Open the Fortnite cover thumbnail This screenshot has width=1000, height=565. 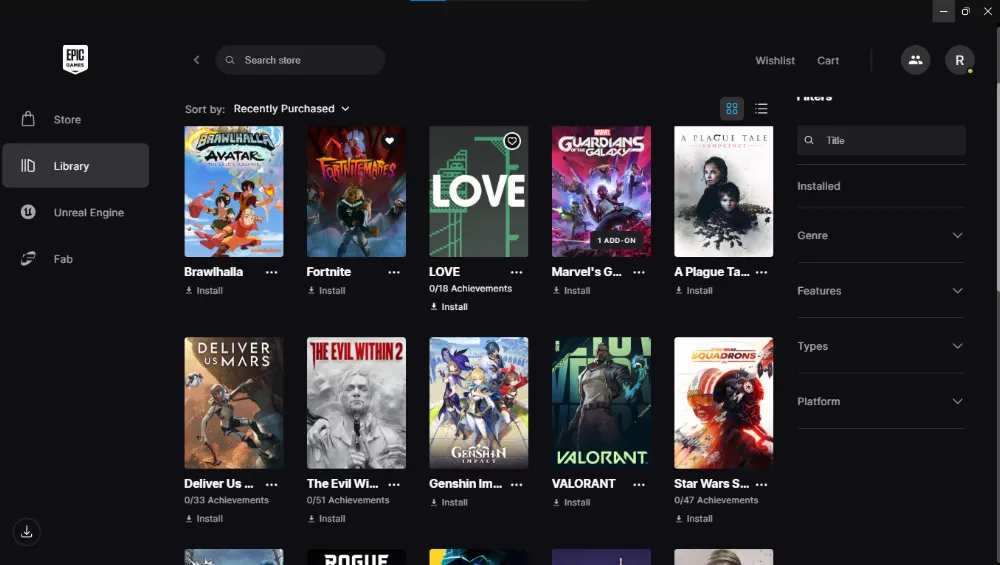(x=356, y=191)
